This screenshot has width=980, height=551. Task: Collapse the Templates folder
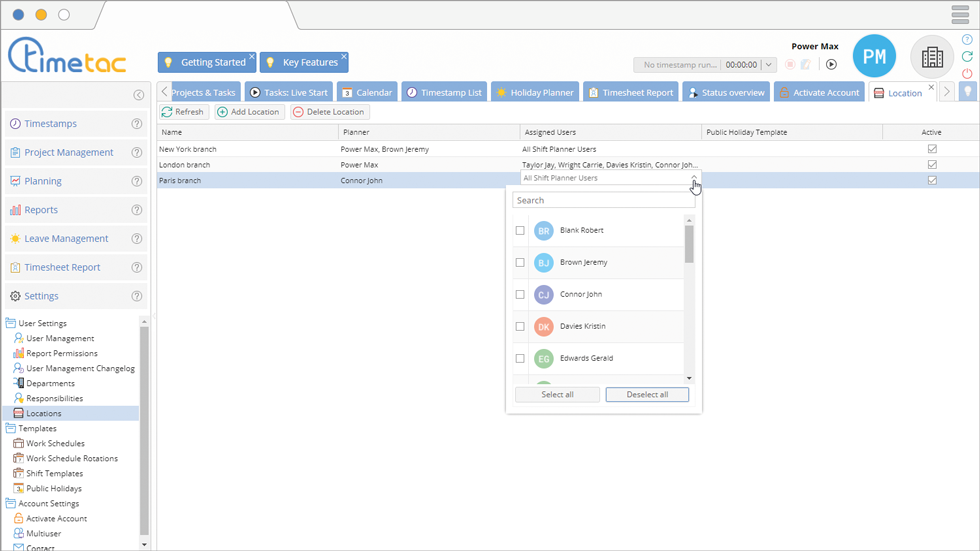tap(11, 428)
